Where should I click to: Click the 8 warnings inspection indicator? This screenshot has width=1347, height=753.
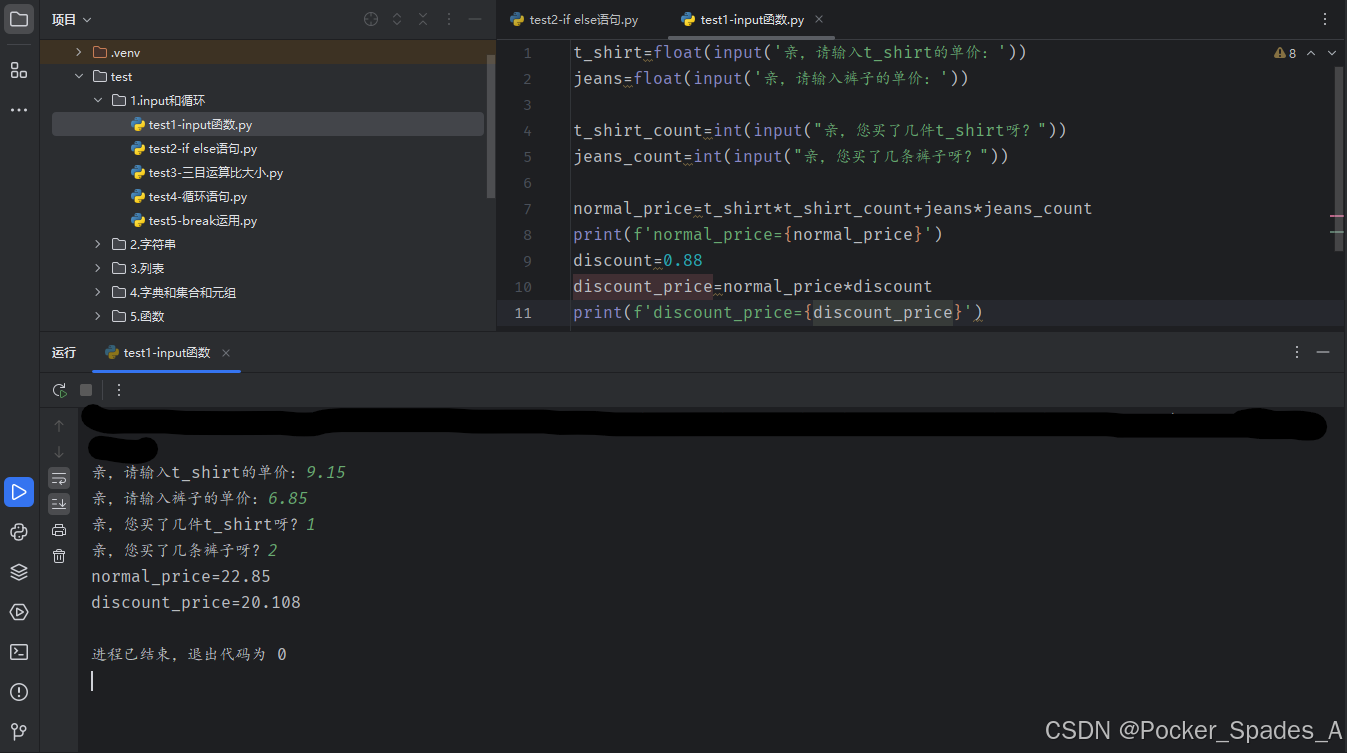click(x=1285, y=53)
